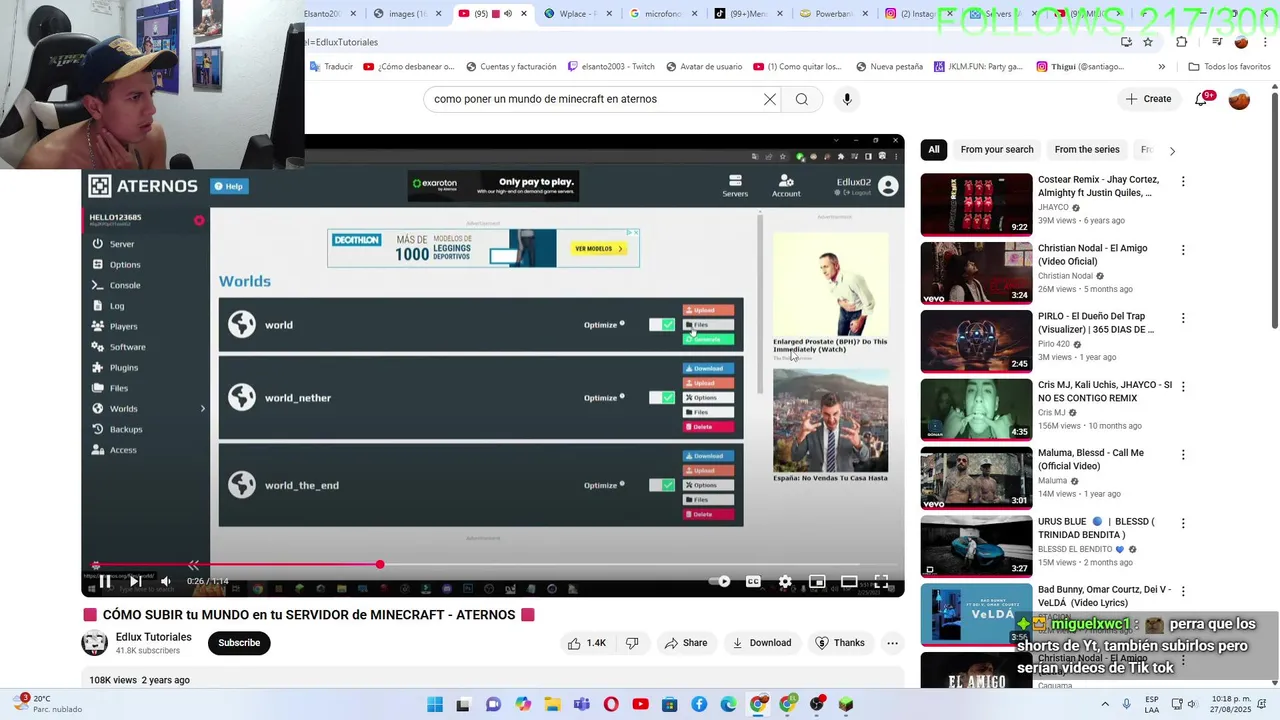The width and height of the screenshot is (1280, 720).
Task: Dislike the video
Action: [632, 643]
